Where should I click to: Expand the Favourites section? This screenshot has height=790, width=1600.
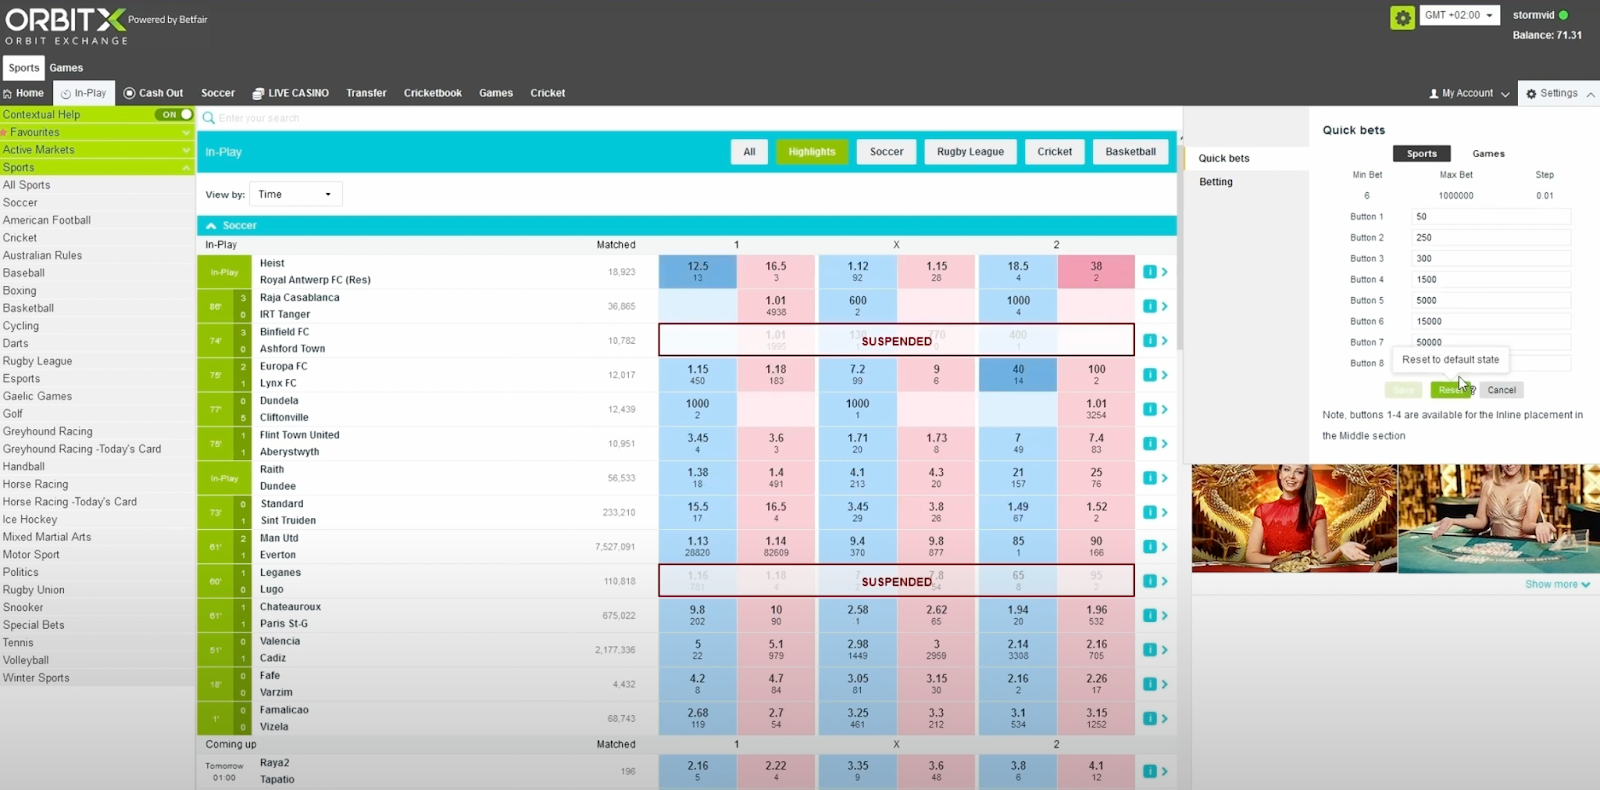tap(186, 132)
